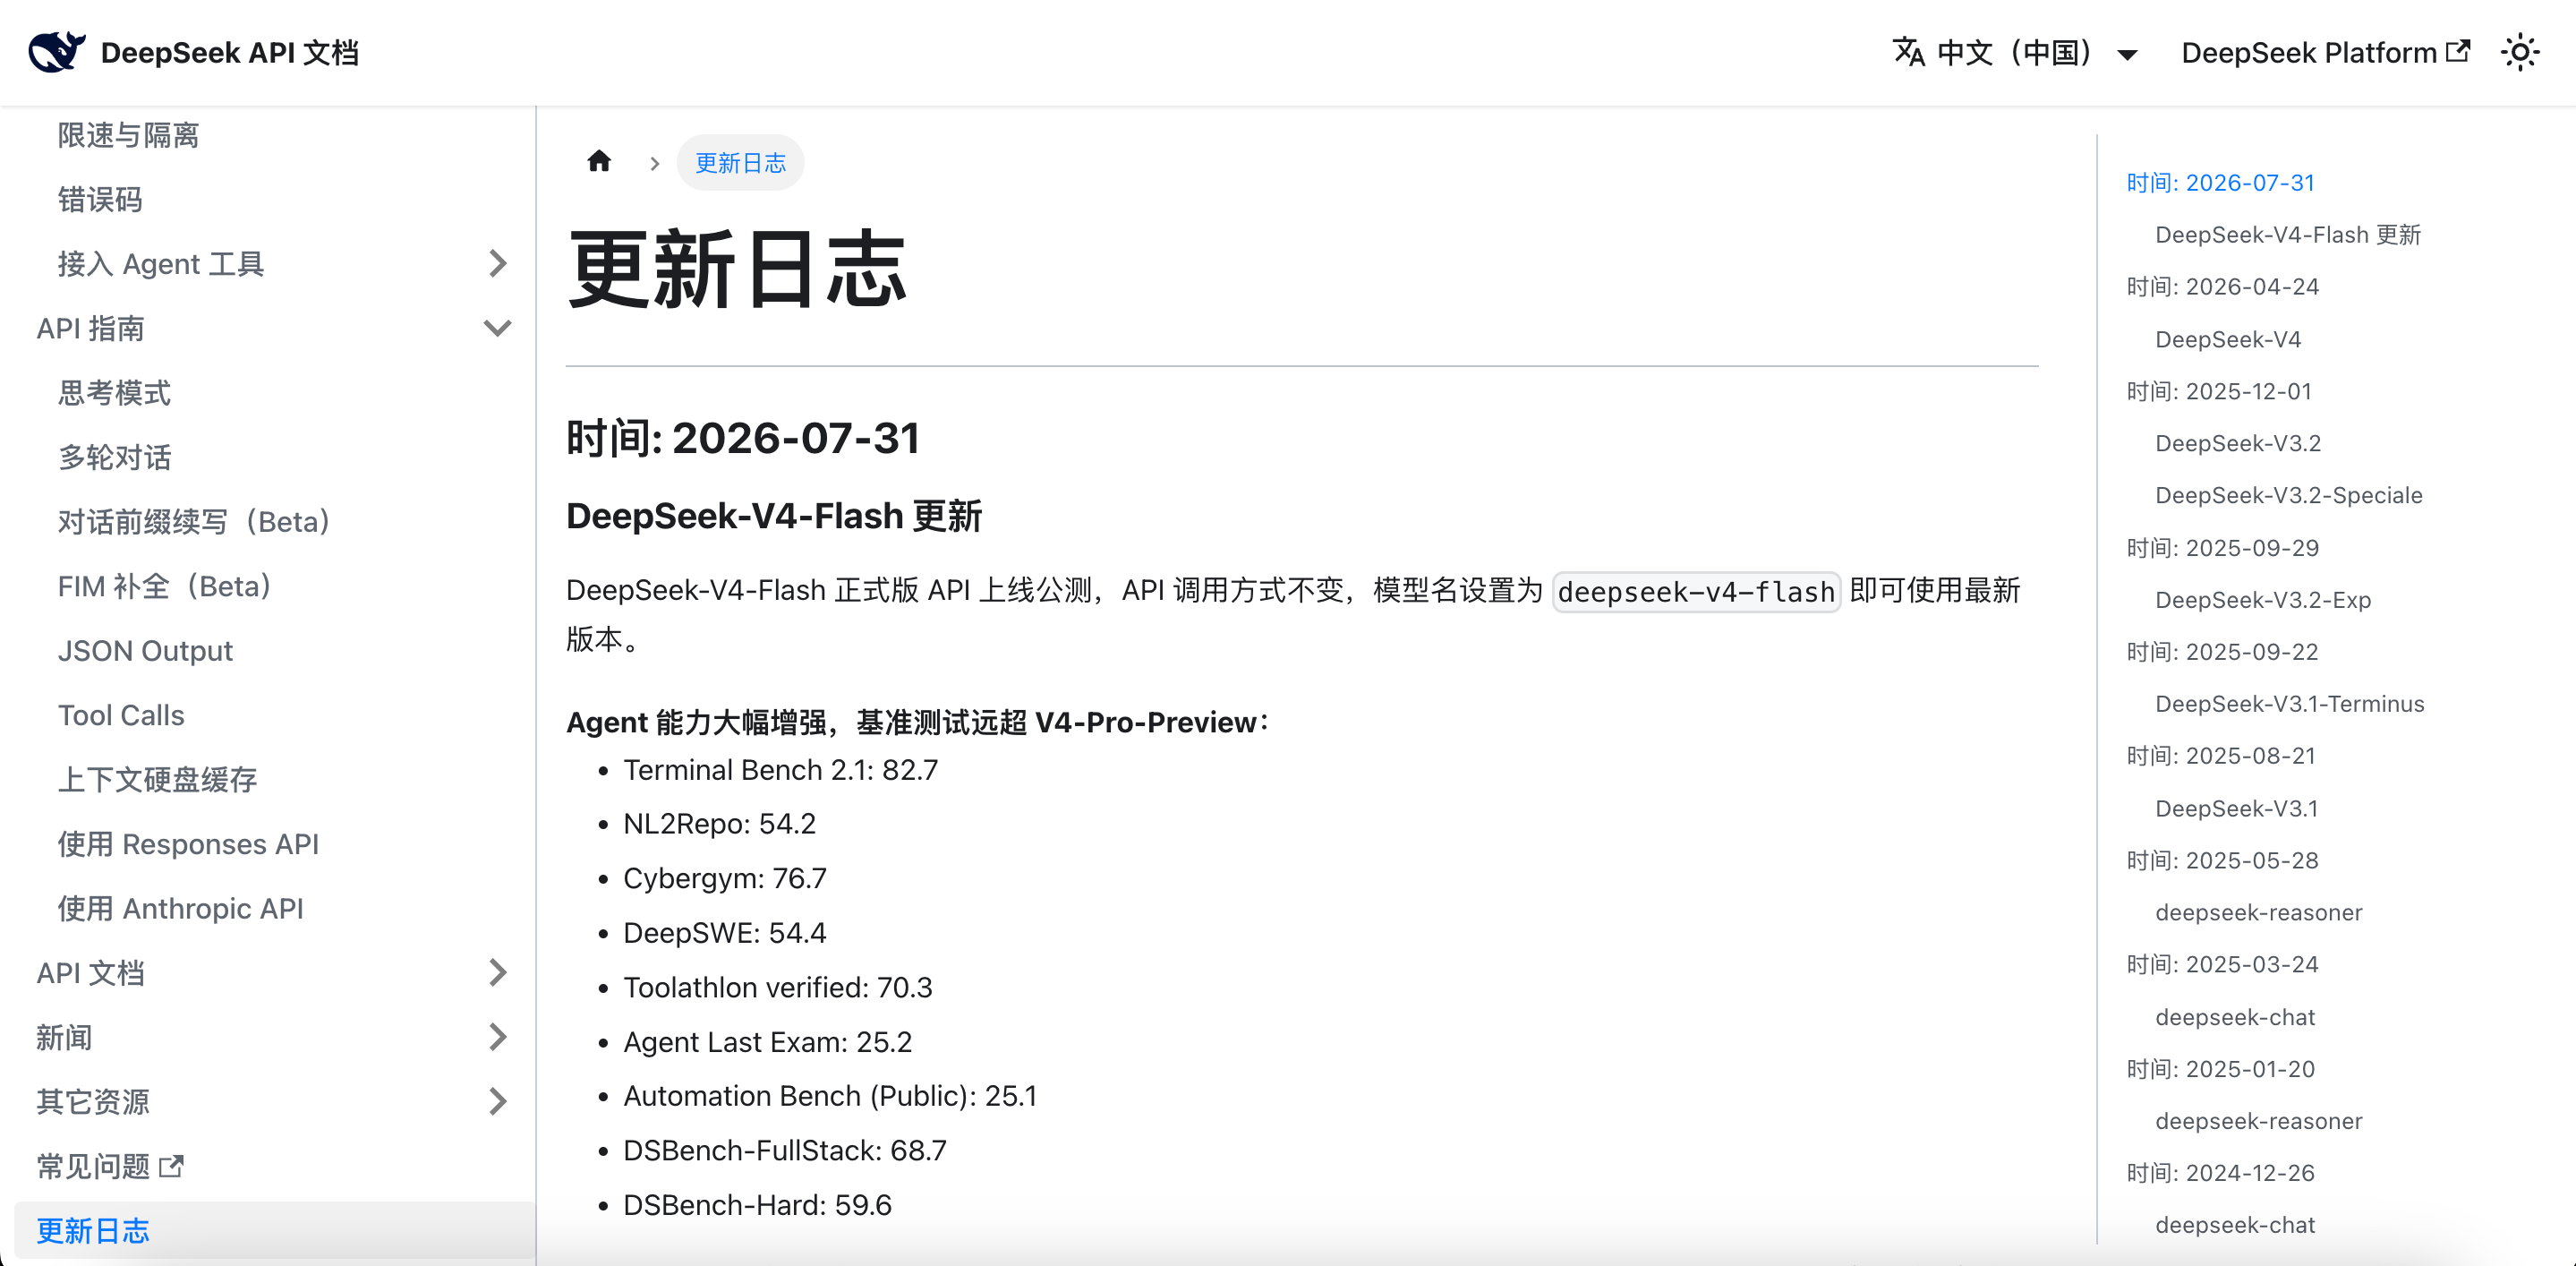Viewport: 2576px width, 1266px height.
Task: Click the DeepSeek API 文档 site title
Action: click(x=229, y=53)
